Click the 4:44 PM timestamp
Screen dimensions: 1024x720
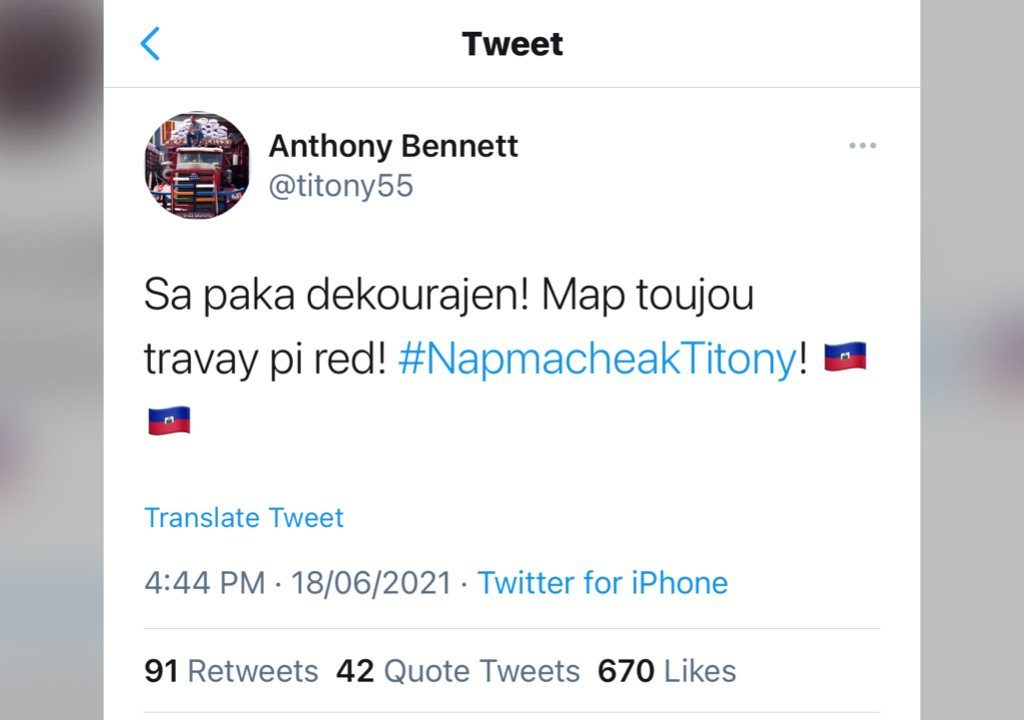point(204,583)
